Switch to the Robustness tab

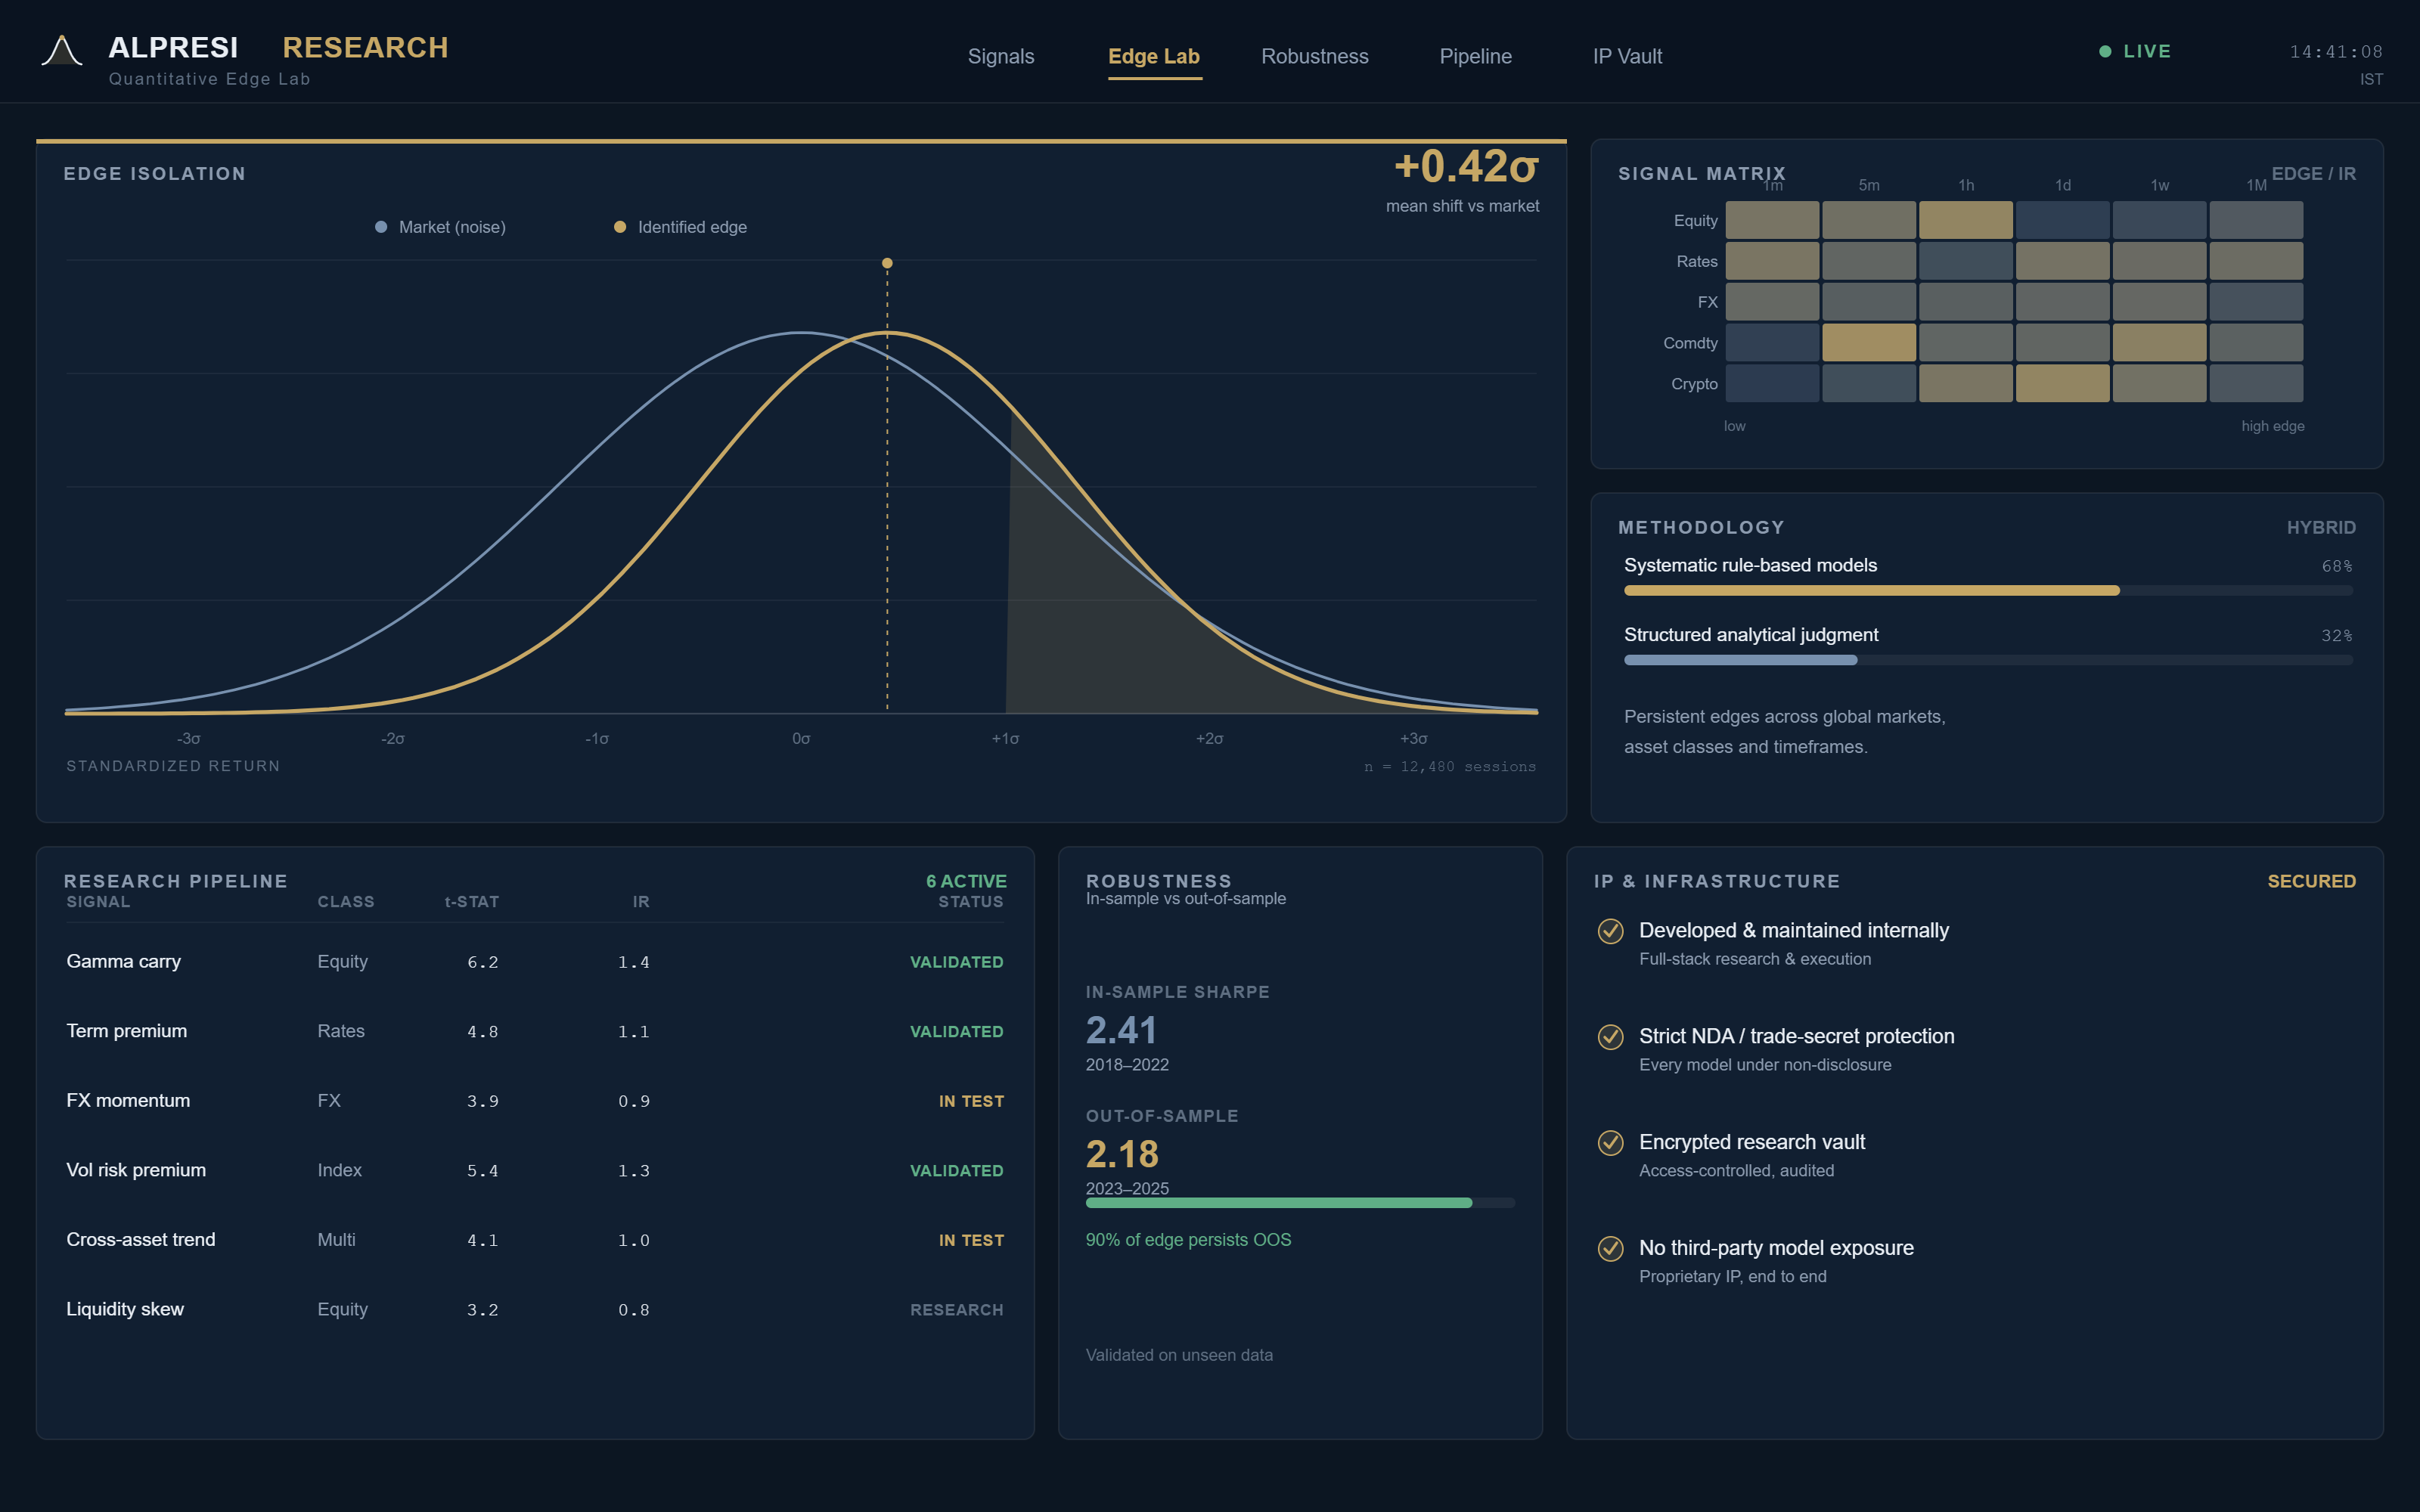1315,56
